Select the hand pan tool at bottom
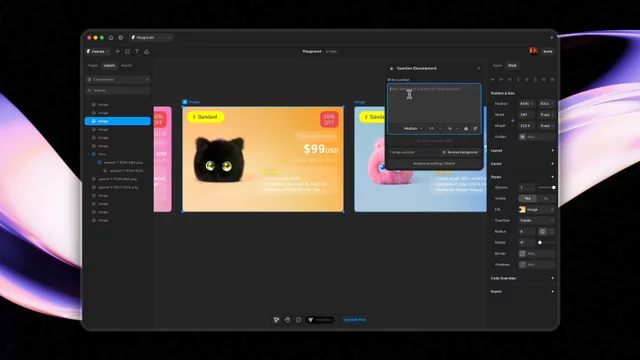 pyautogui.click(x=287, y=320)
